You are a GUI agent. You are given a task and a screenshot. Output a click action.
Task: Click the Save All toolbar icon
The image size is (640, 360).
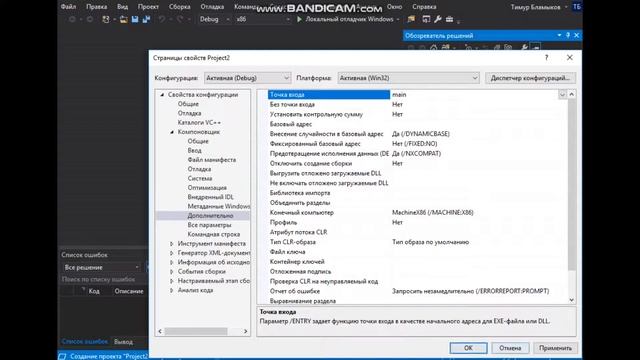(x=146, y=19)
